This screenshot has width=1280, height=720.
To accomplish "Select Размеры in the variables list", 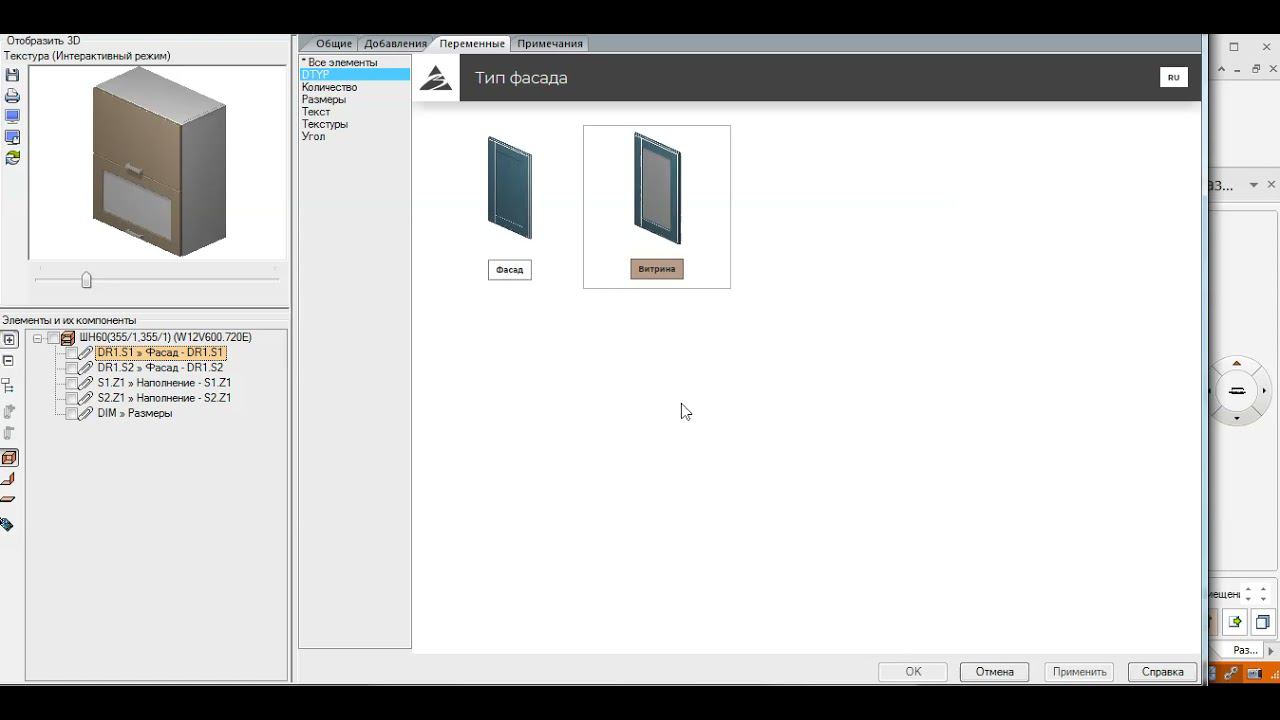I will (x=355, y=99).
